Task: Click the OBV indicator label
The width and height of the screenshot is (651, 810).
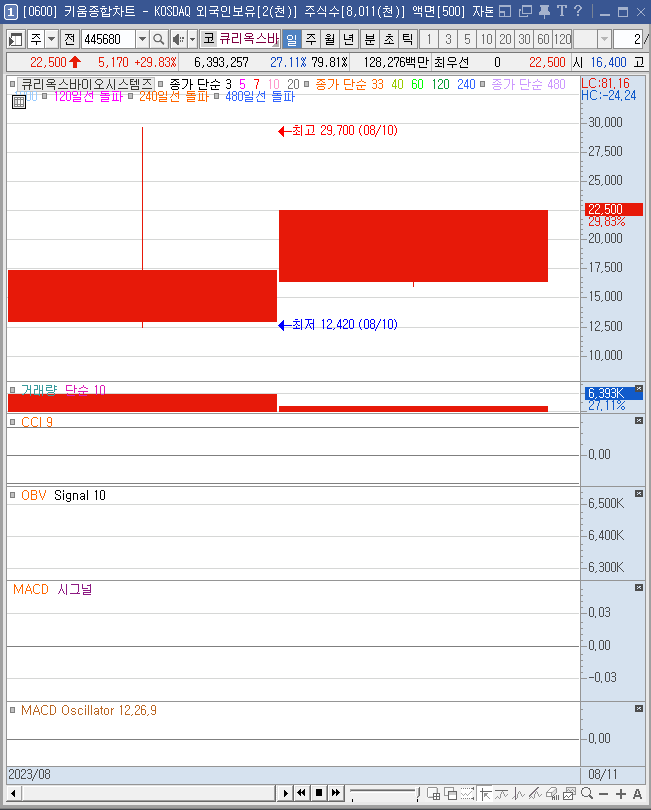Action: click(34, 495)
